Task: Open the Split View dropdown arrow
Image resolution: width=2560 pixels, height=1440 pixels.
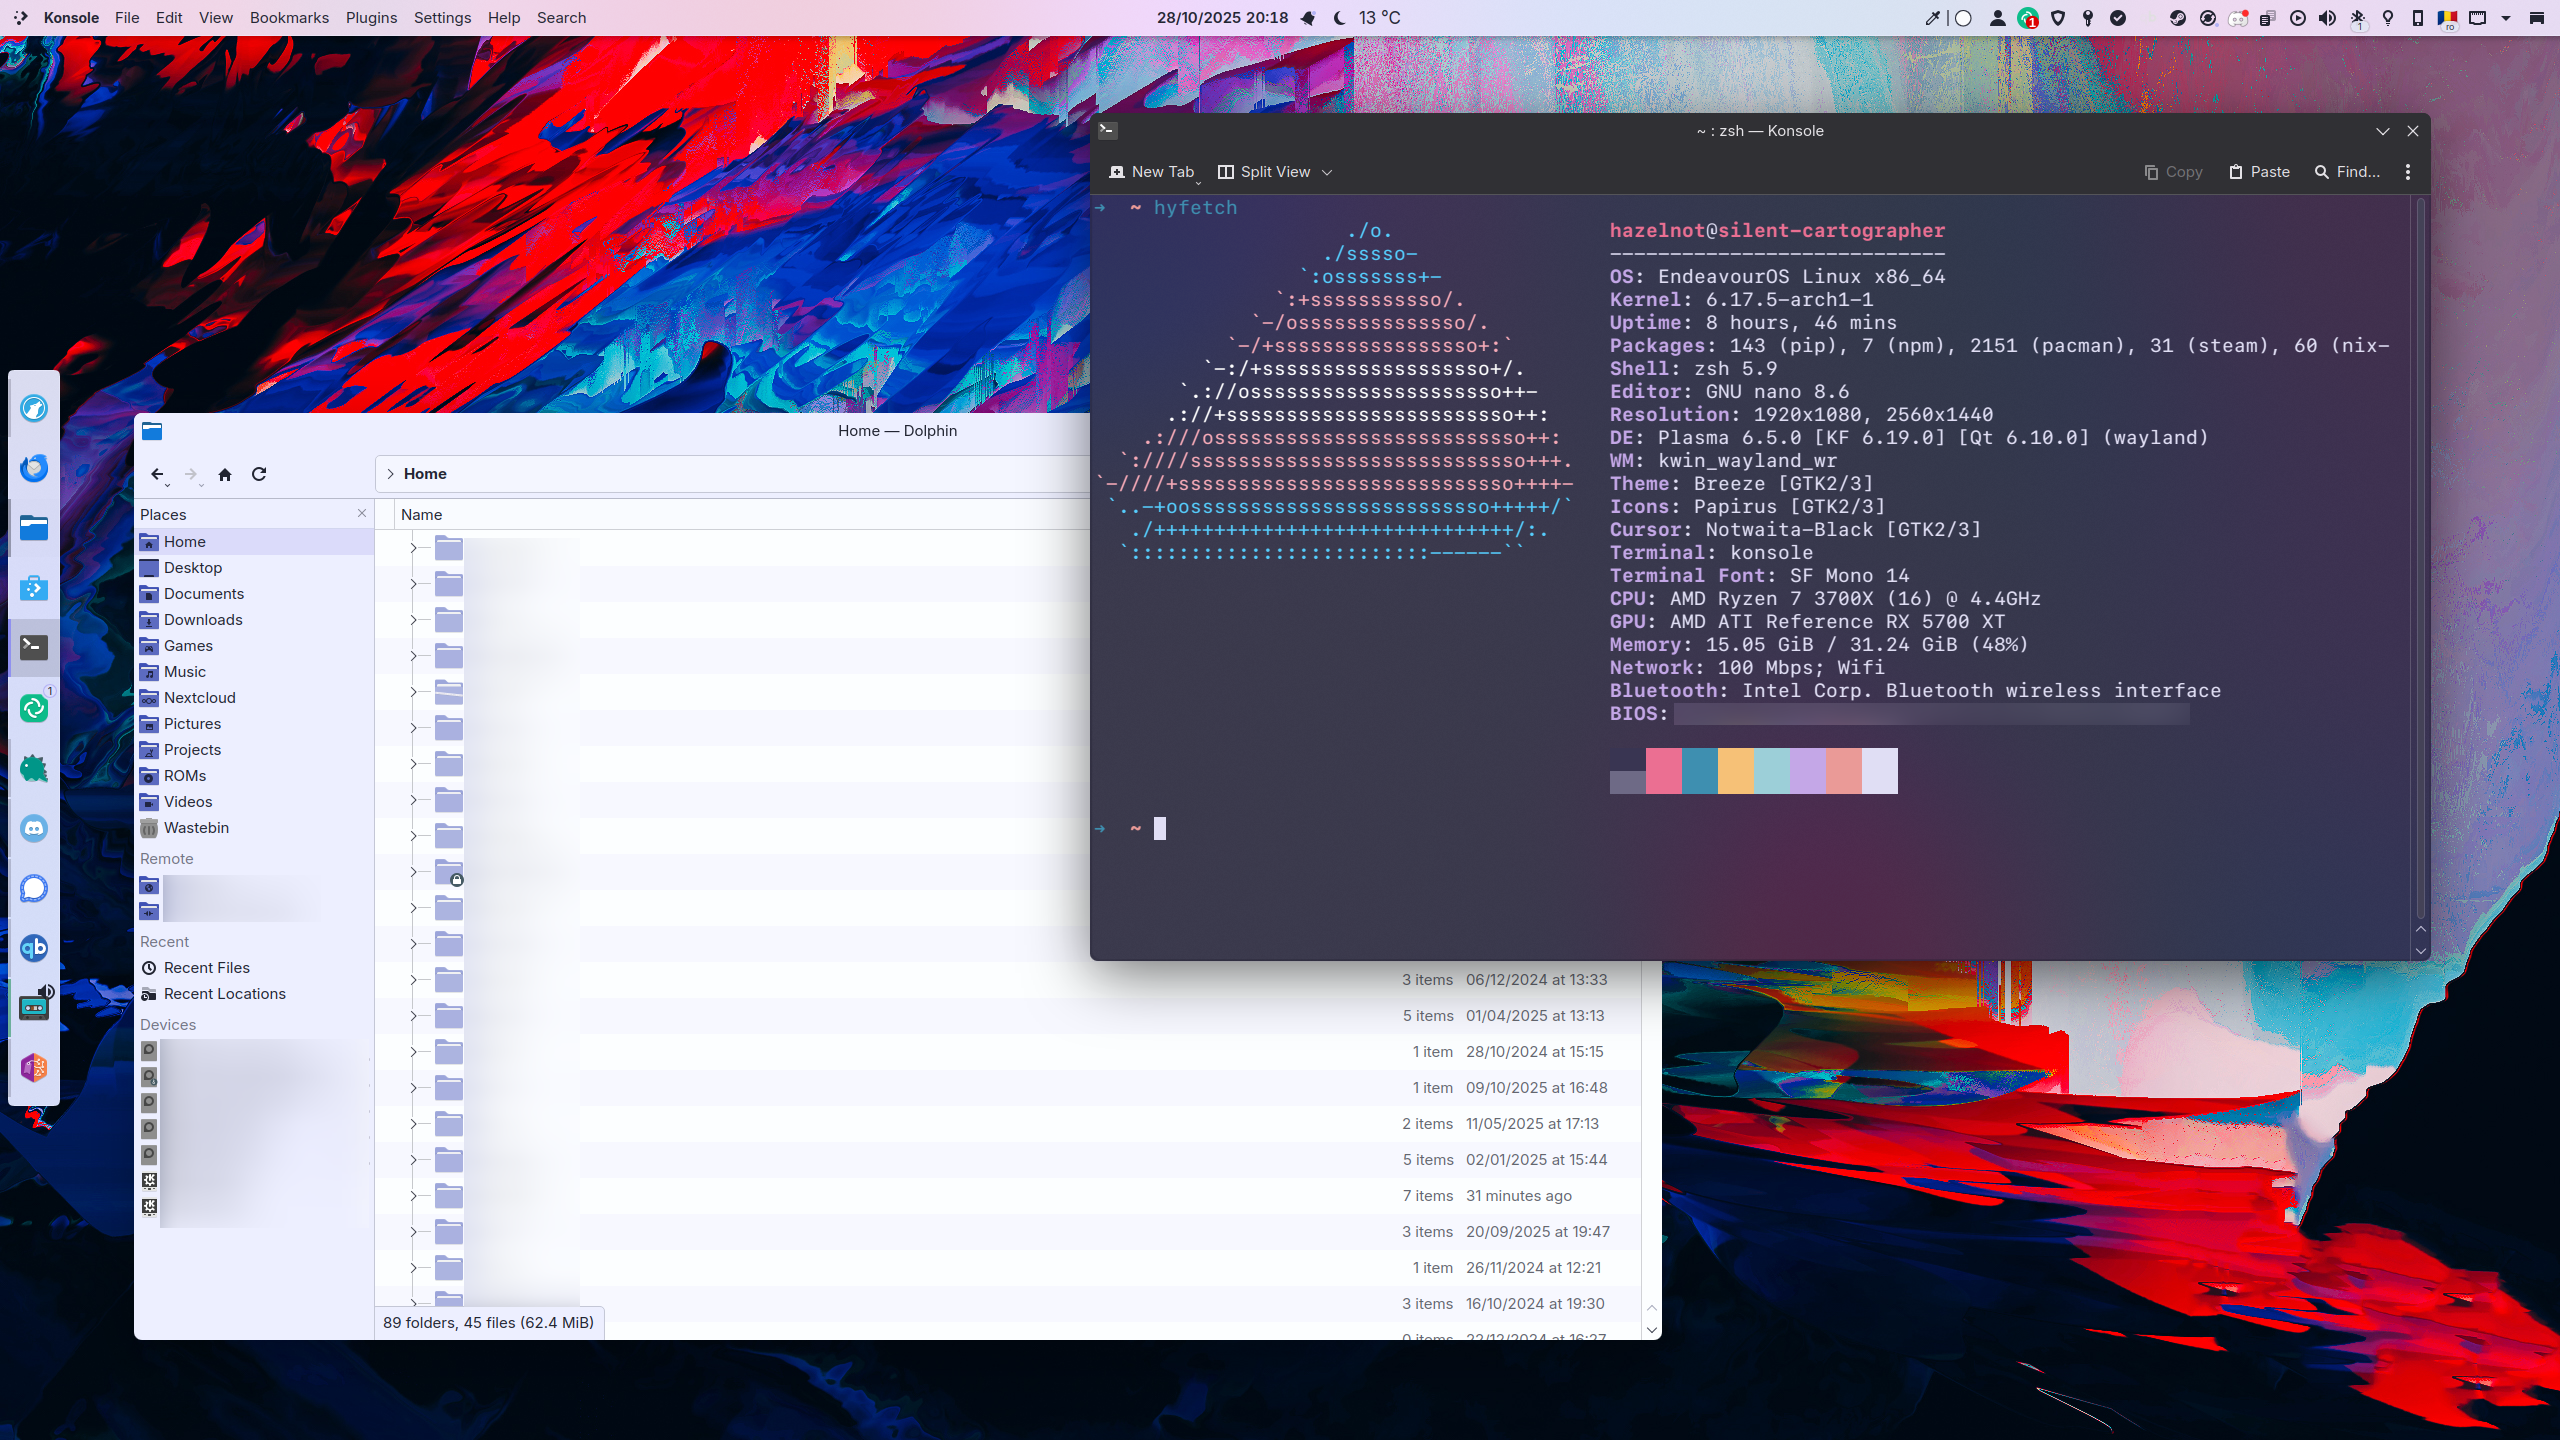Action: pyautogui.click(x=1327, y=172)
